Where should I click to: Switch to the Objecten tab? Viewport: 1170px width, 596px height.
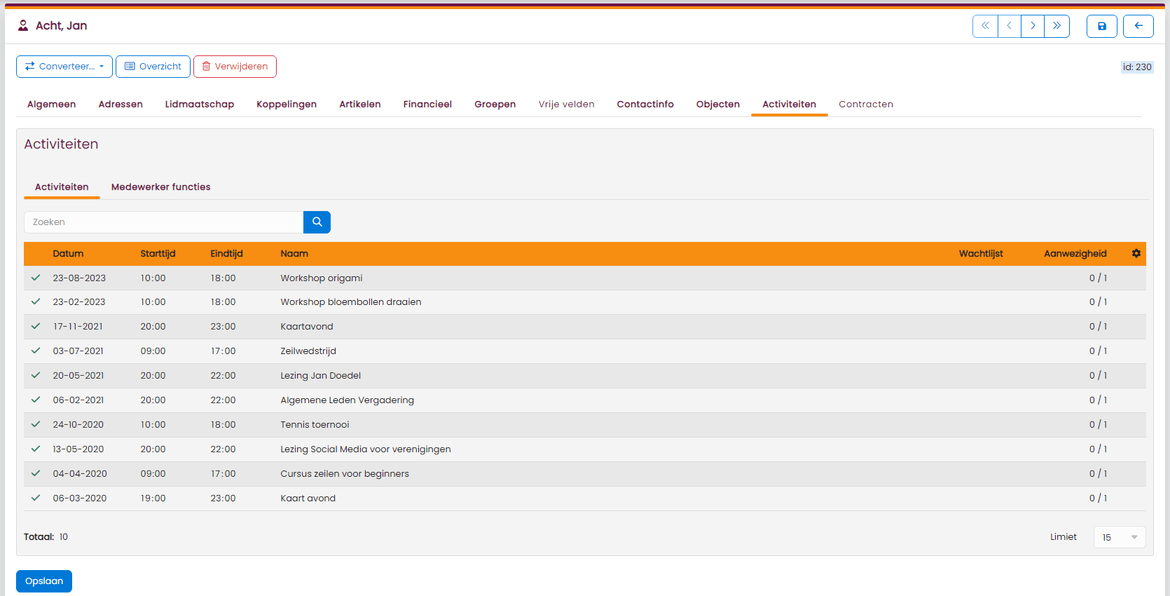(718, 104)
